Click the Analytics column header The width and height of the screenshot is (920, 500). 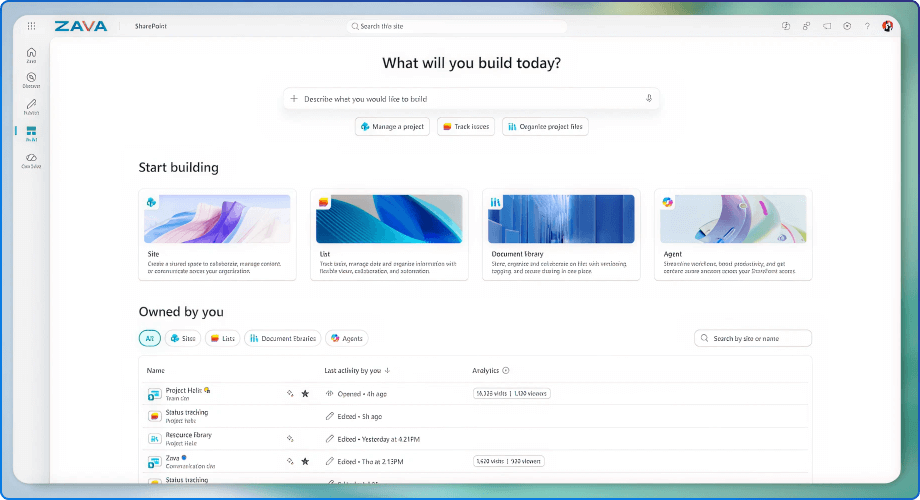click(486, 370)
